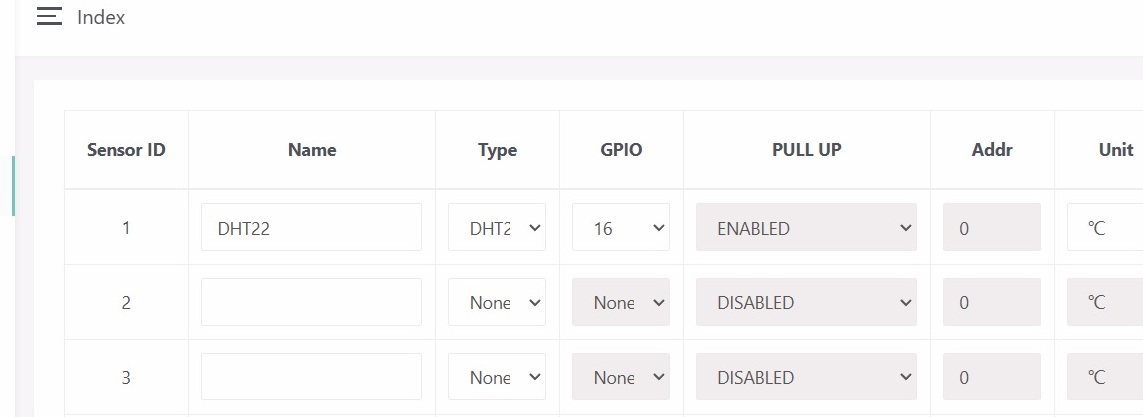Open the pull up dropdown for sensor 2

[x=806, y=302]
